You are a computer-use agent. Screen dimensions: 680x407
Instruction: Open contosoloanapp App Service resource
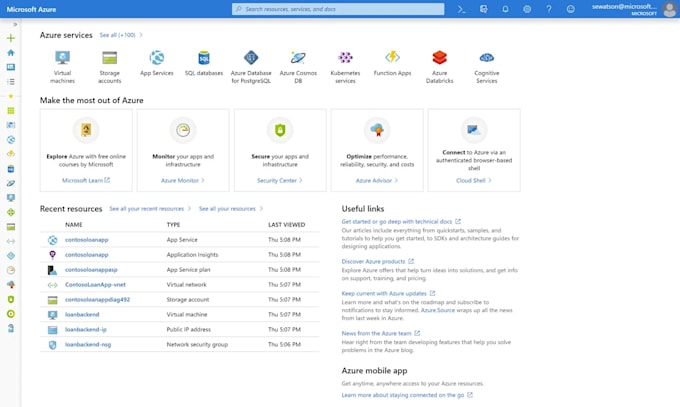pos(87,240)
